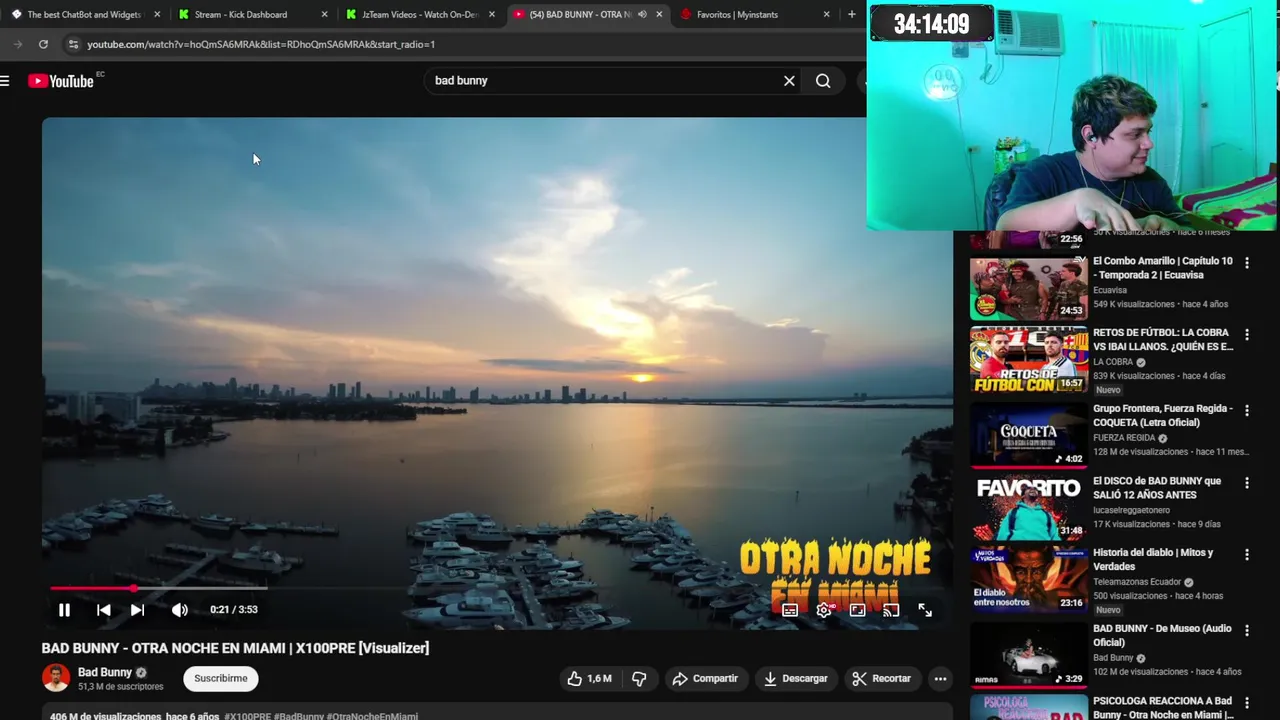1280x720 pixels.
Task: Toggle subtitles in the player
Action: (x=790, y=610)
